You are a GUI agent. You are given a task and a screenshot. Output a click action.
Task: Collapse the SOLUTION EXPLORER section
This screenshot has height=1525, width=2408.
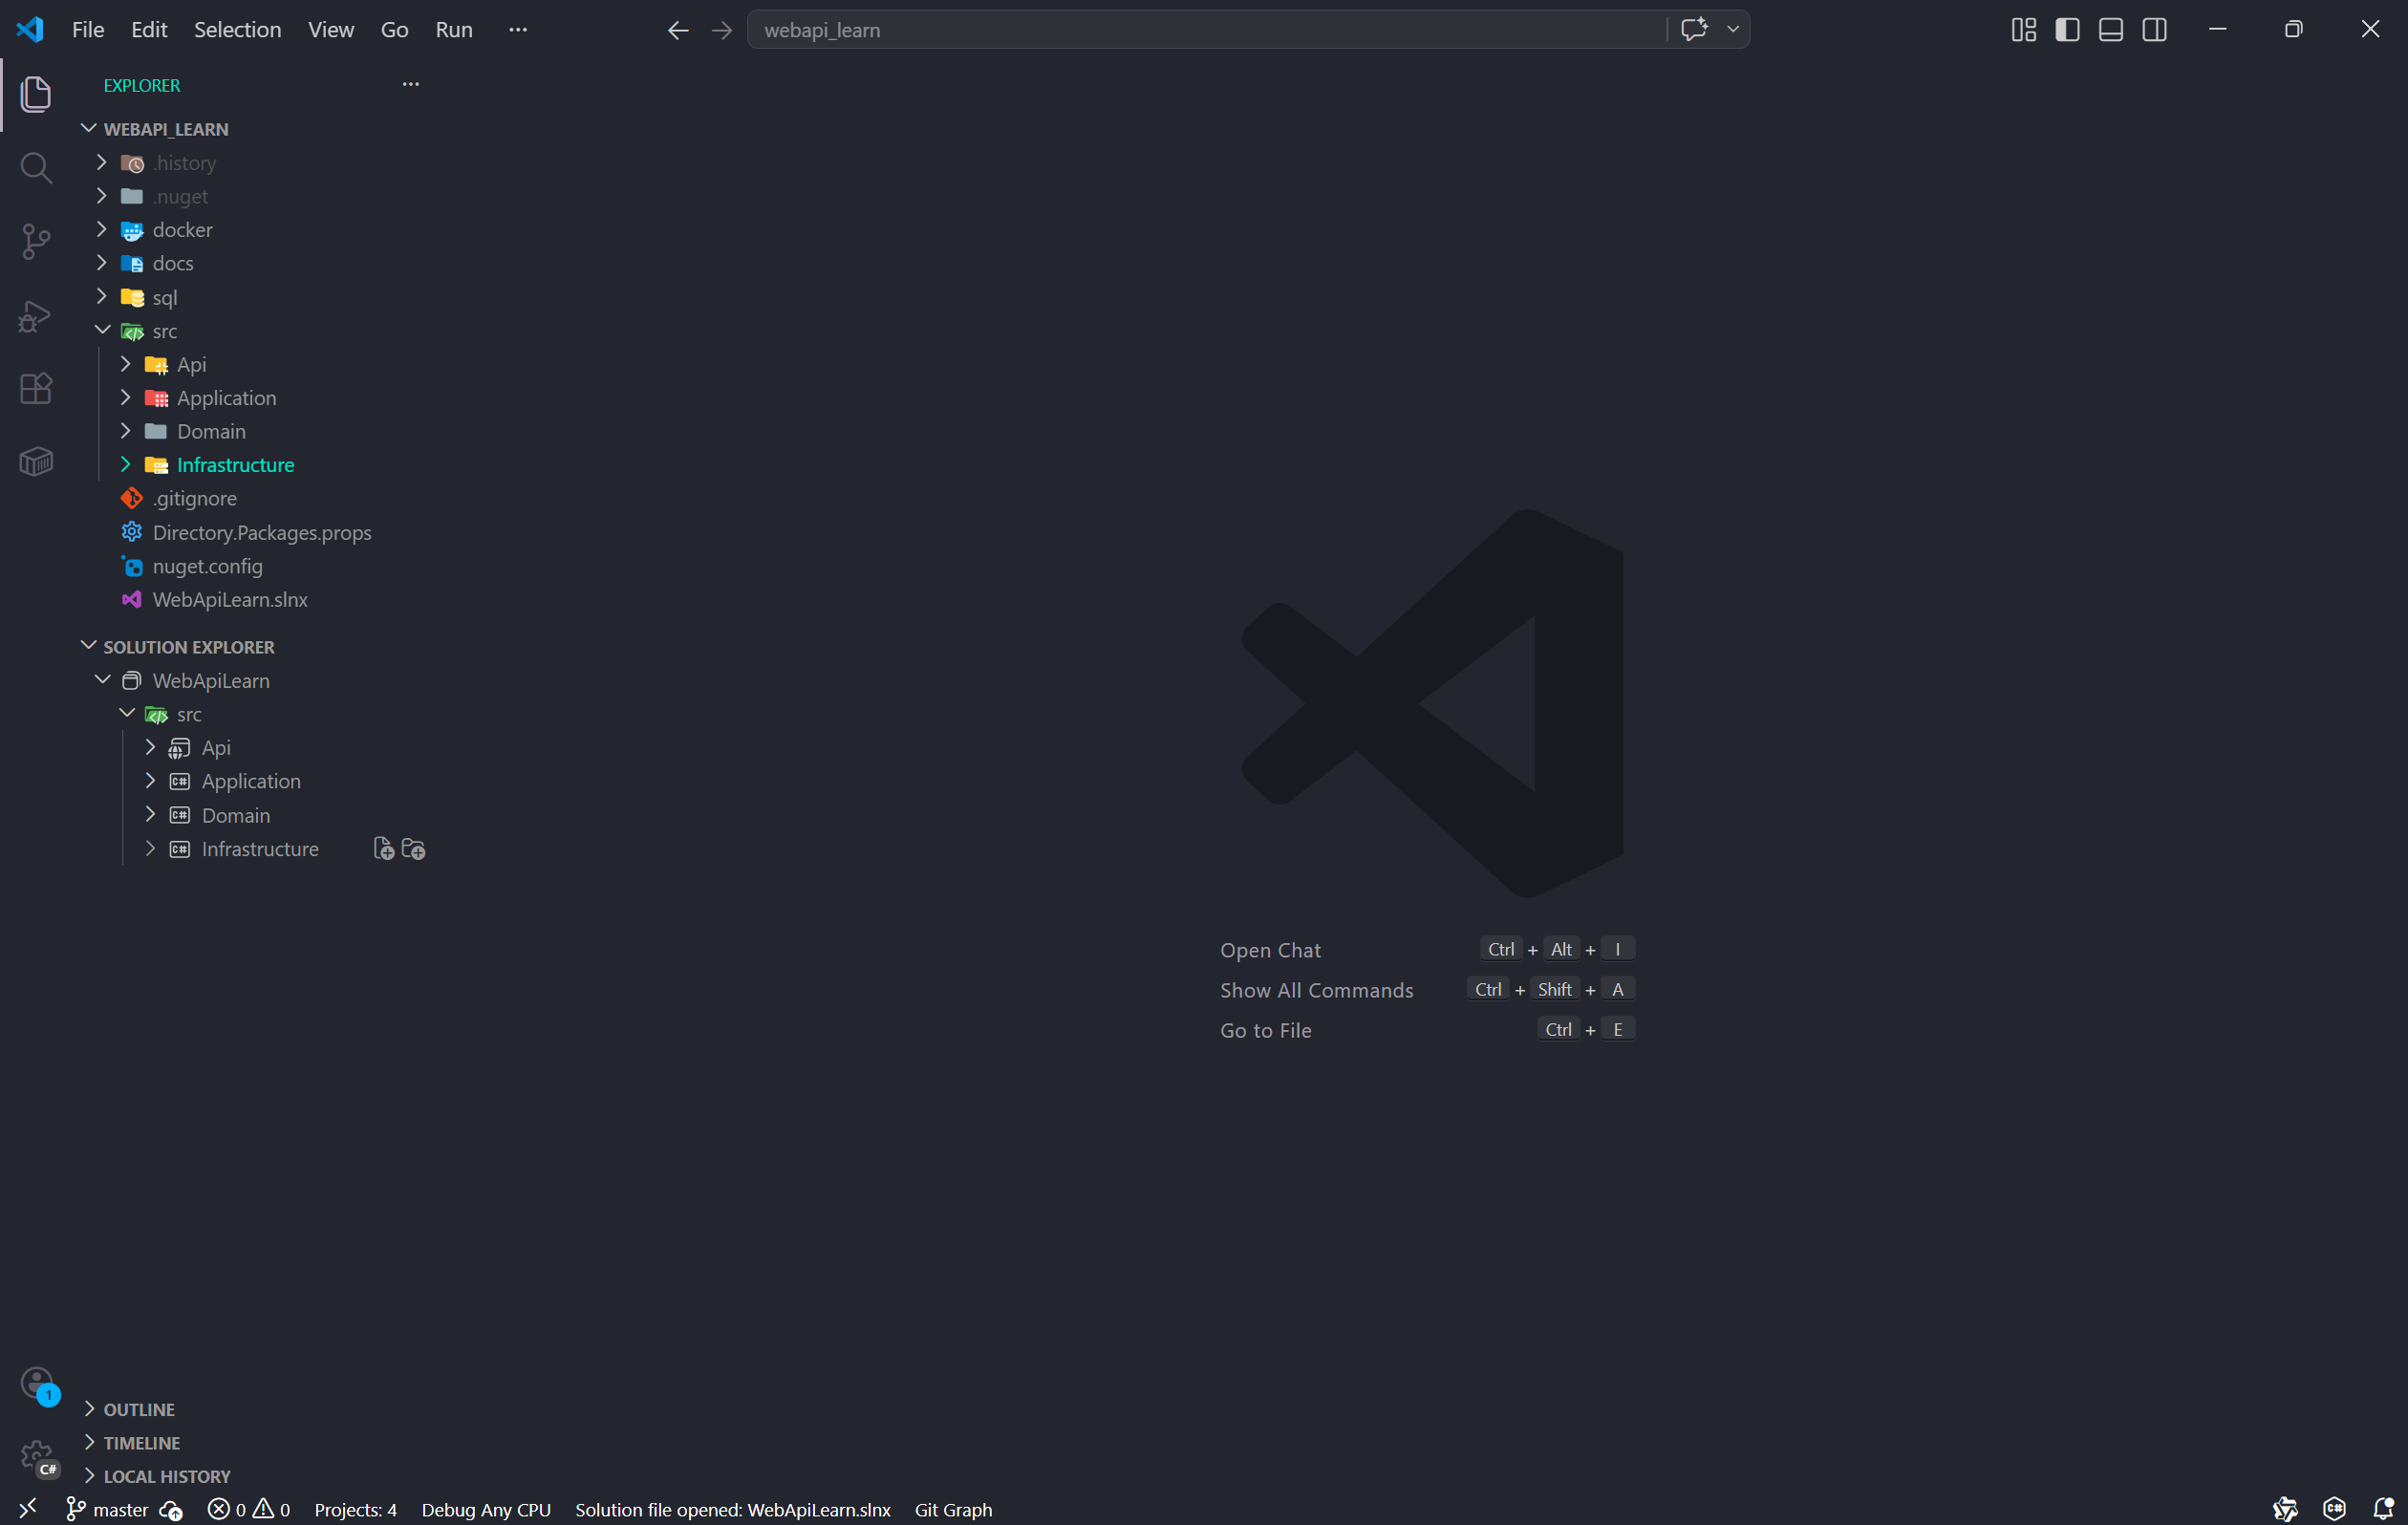pos(89,646)
